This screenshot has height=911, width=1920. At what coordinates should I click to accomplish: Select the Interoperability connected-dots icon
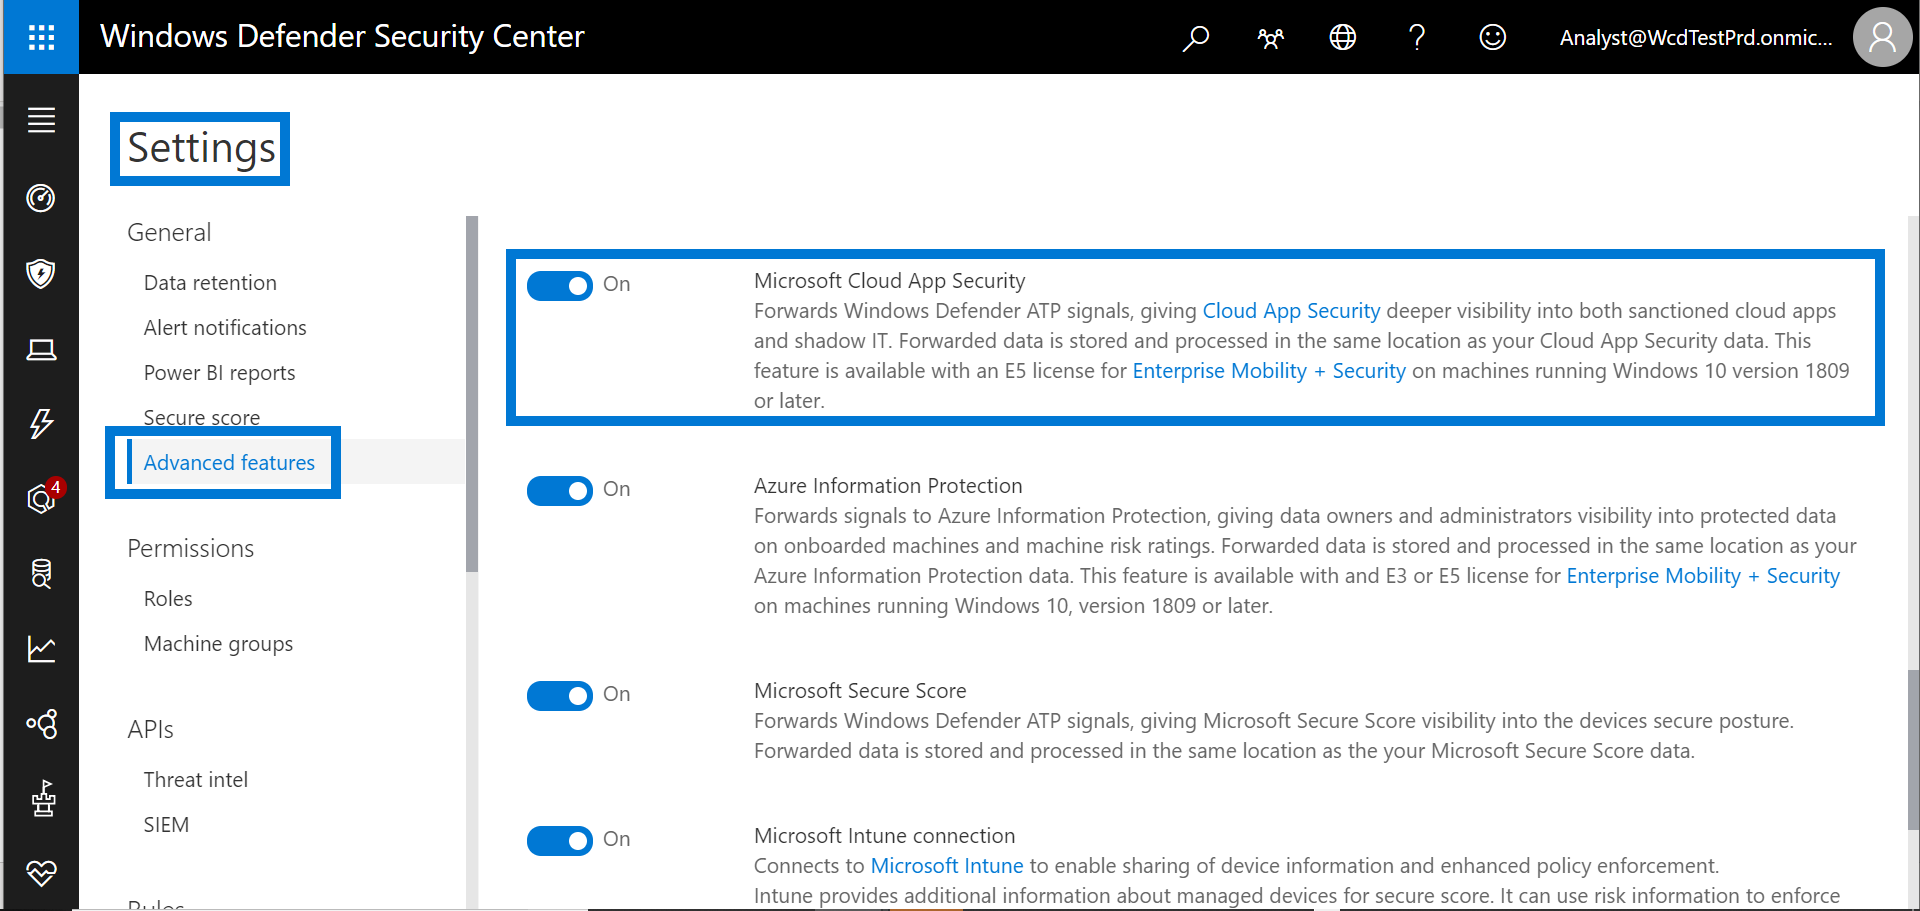coord(41,724)
